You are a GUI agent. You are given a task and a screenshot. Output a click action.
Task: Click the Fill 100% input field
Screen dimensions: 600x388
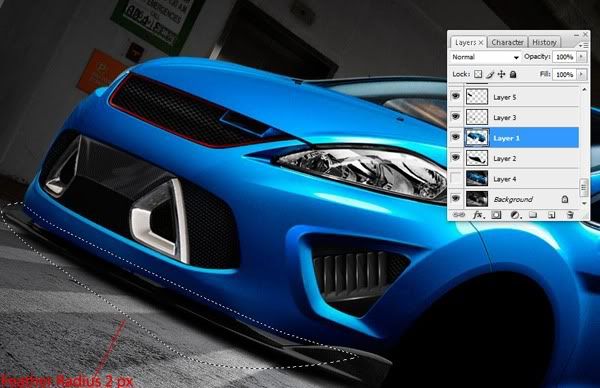tap(564, 75)
